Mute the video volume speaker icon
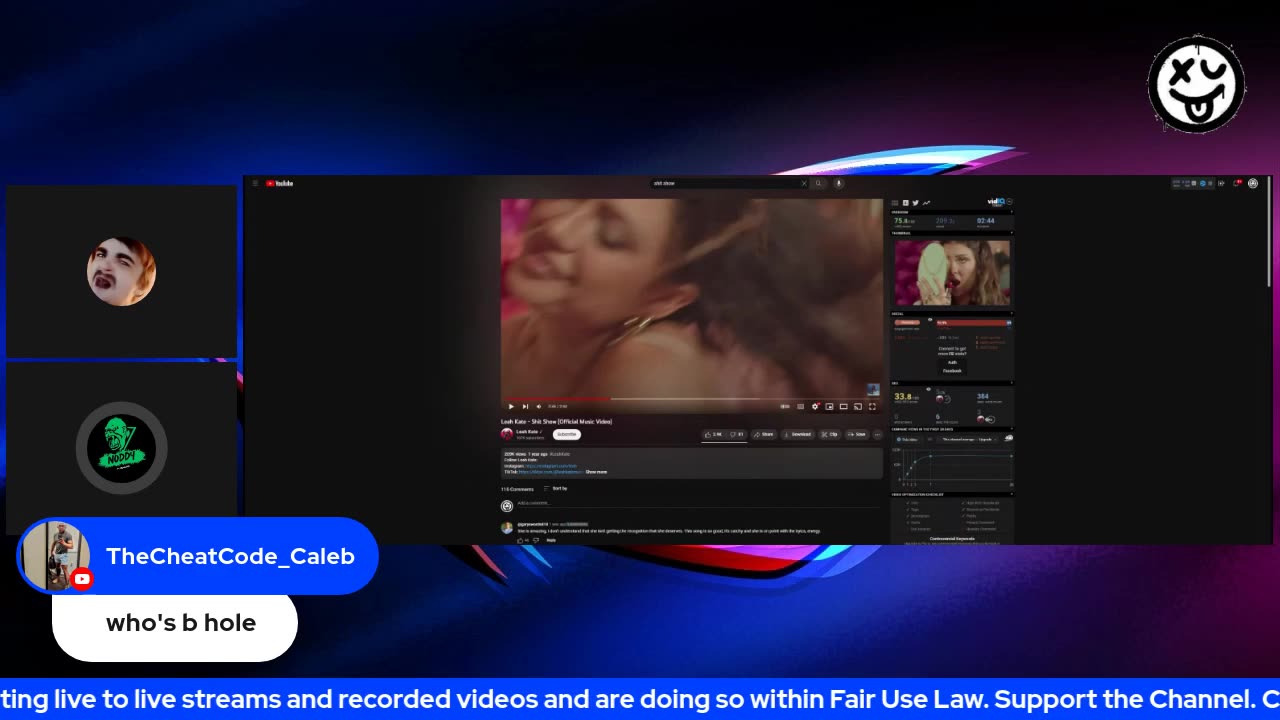 (539, 407)
